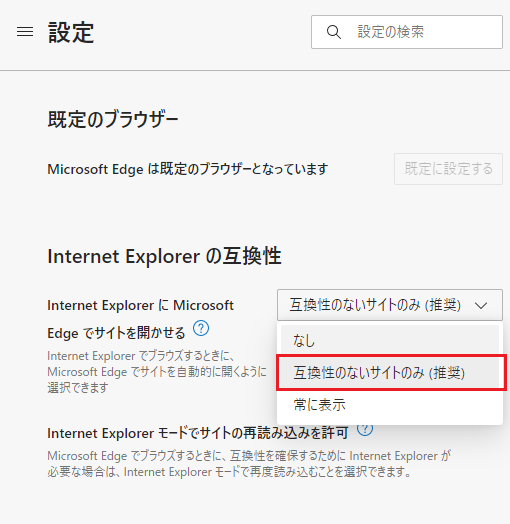Open the hamburger navigation menu

25,32
